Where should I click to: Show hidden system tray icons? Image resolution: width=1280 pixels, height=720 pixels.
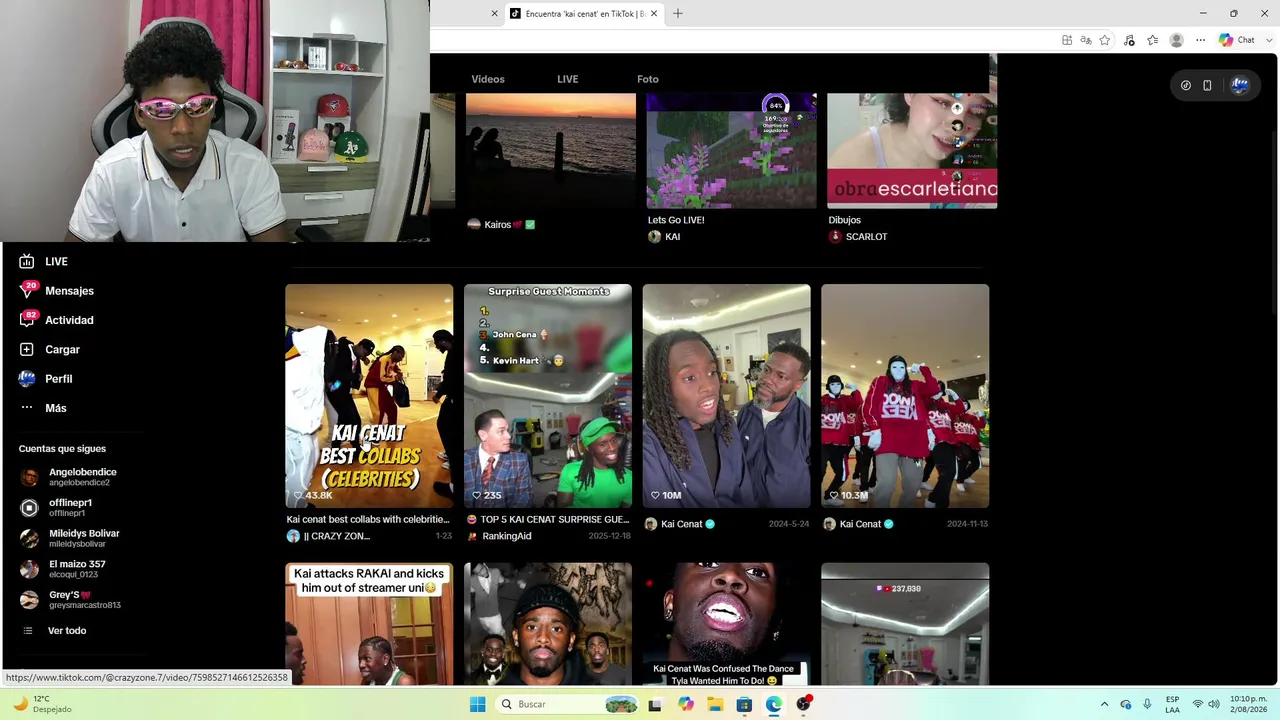pos(1104,704)
